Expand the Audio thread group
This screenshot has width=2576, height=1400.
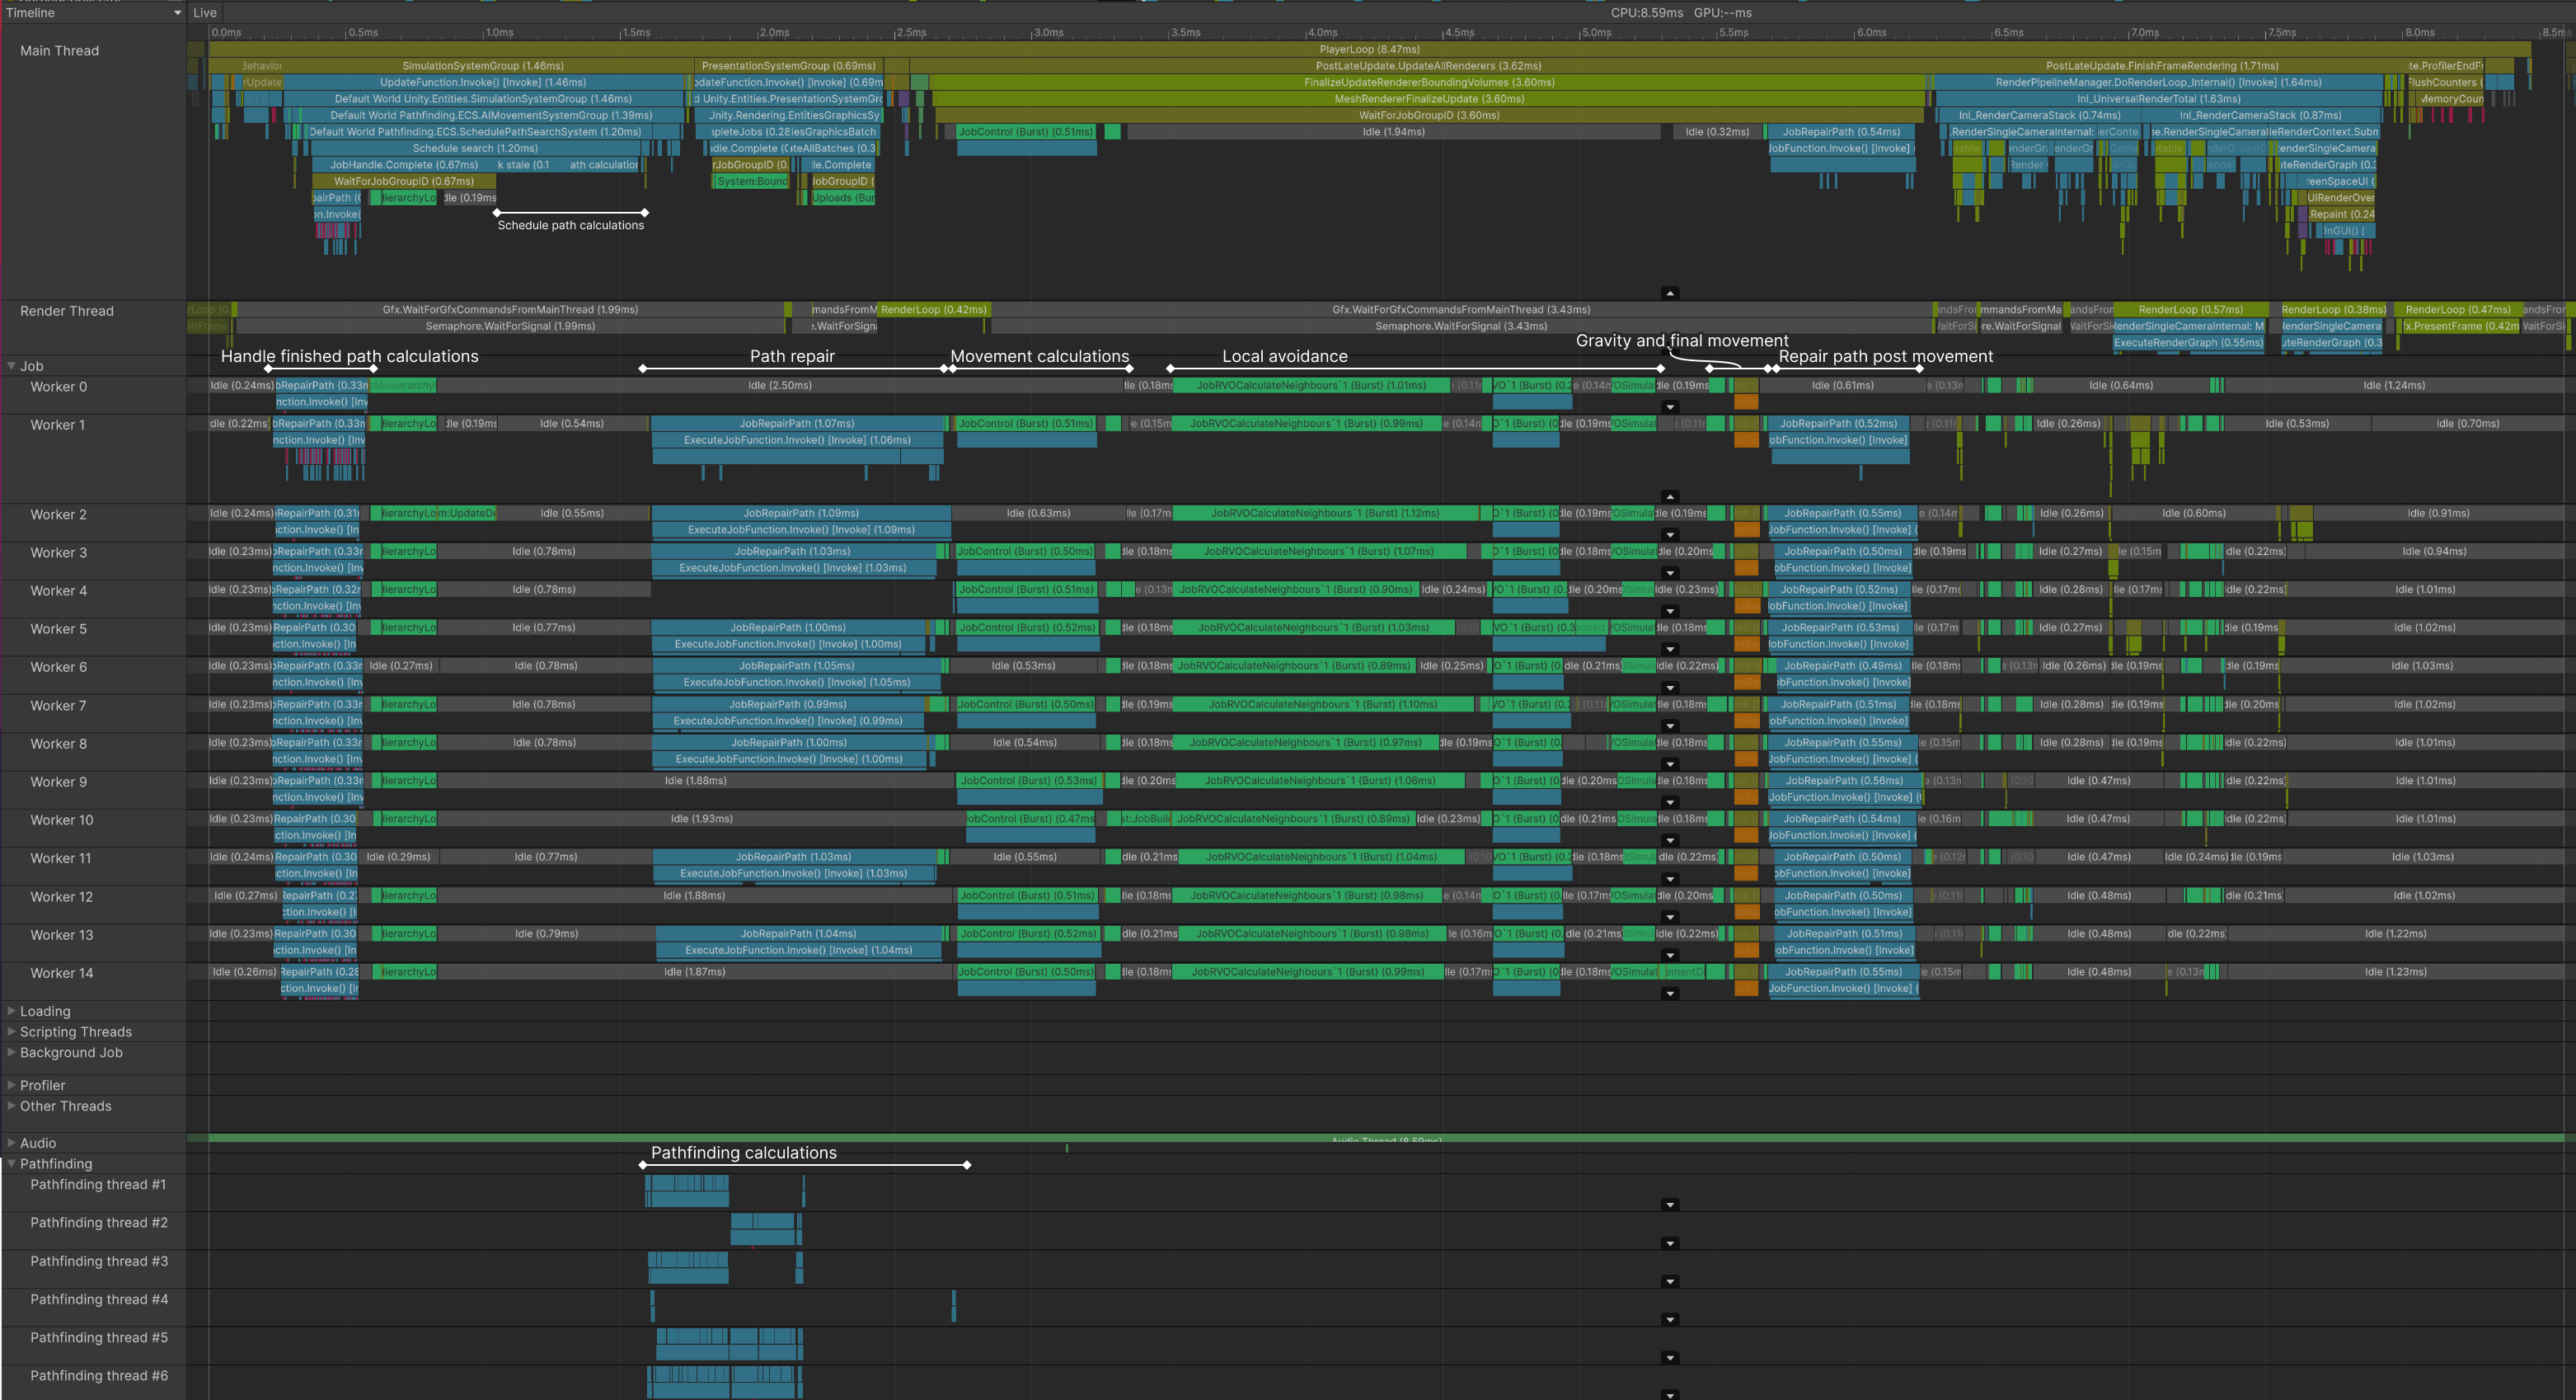[x=11, y=1142]
